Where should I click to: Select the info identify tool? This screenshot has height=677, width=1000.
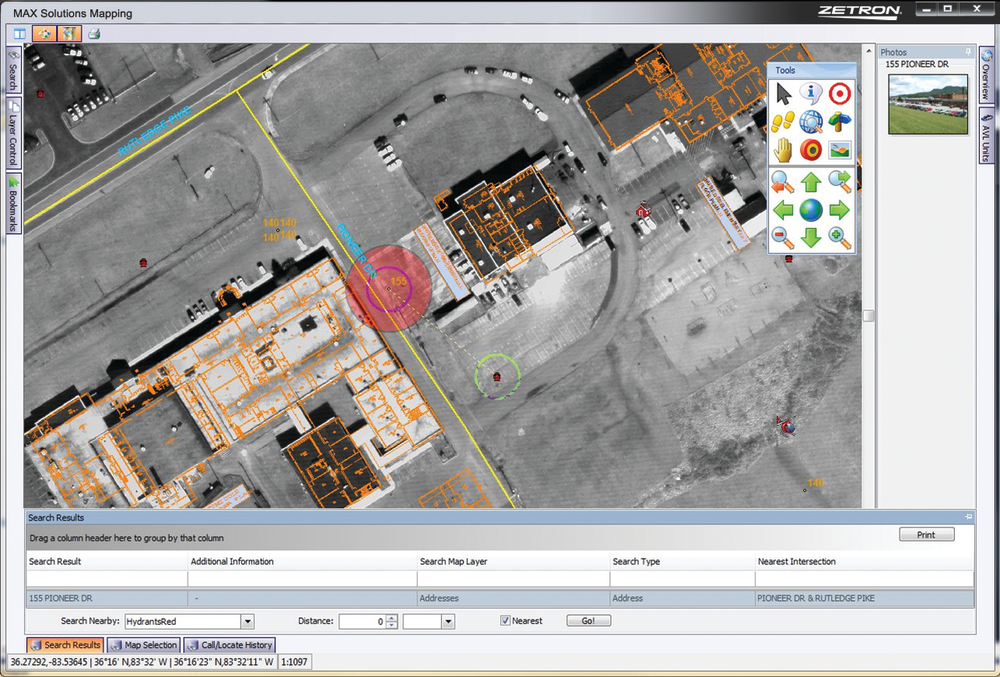tap(810, 93)
